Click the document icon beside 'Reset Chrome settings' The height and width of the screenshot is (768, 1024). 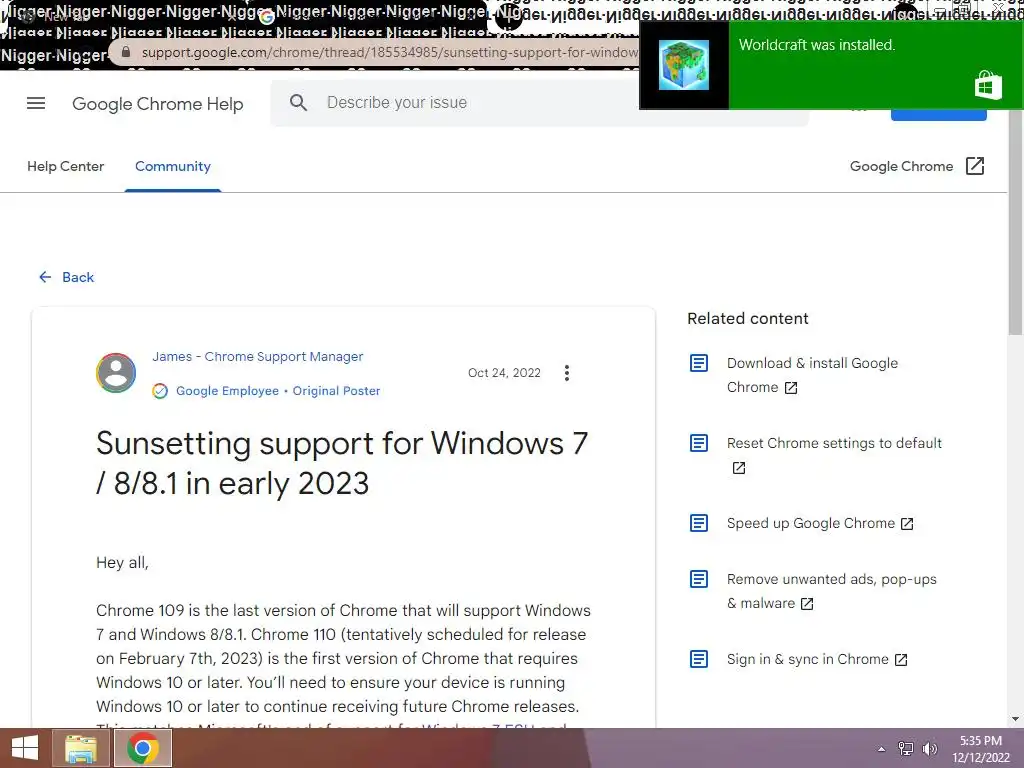(x=699, y=443)
